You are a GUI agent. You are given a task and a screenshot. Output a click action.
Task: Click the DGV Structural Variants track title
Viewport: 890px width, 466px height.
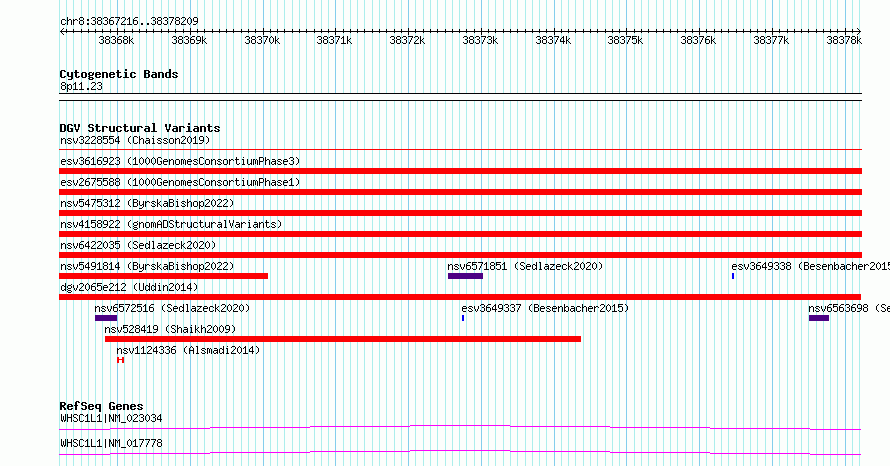coord(140,128)
